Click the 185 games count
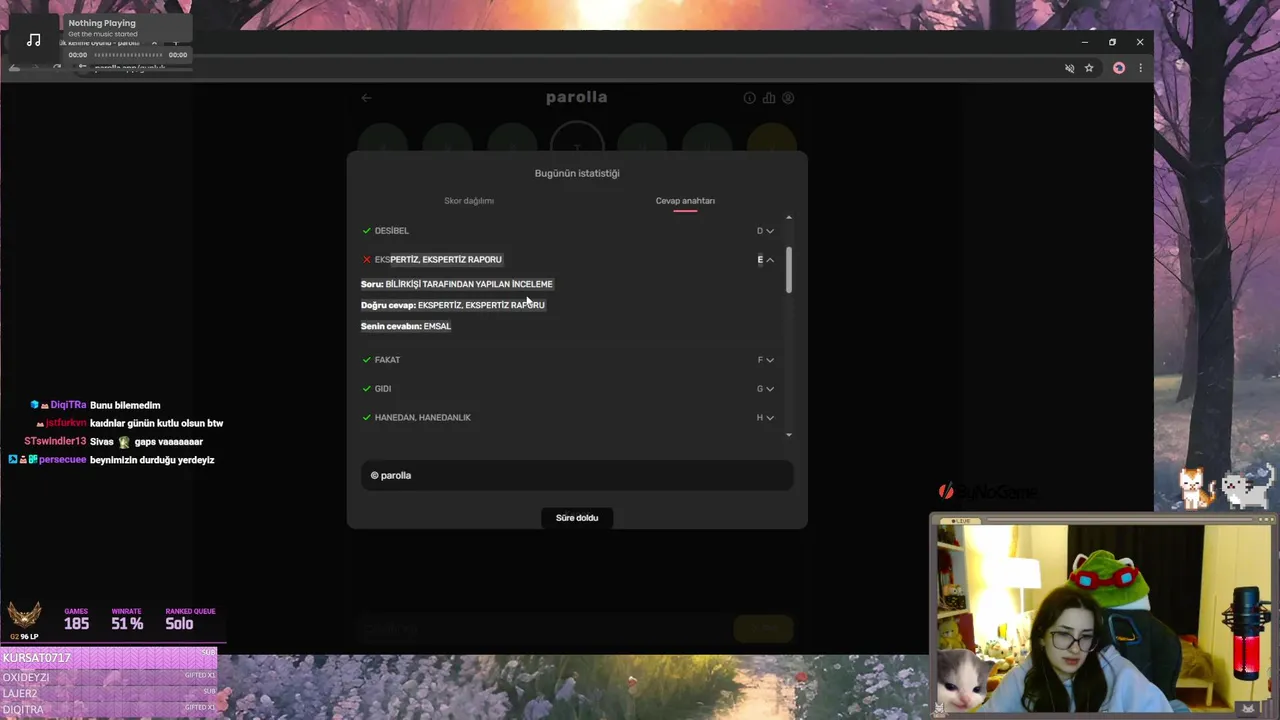Viewport: 1280px width, 720px height. (76, 624)
